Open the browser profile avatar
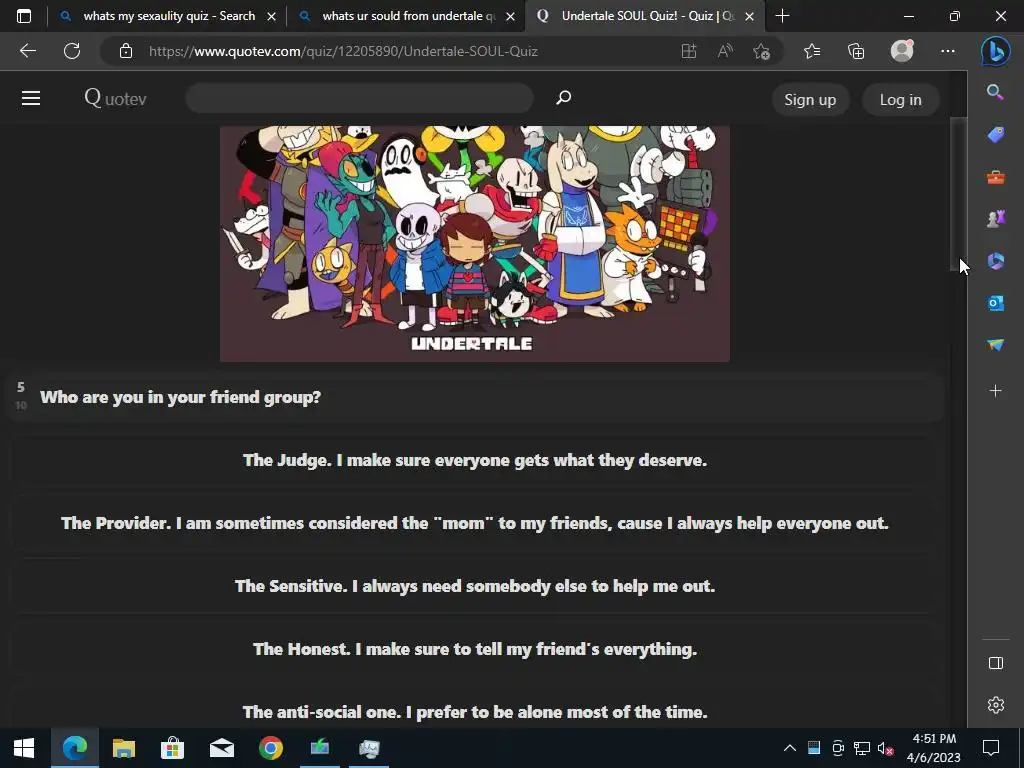Viewport: 1024px width, 768px height. tap(902, 51)
